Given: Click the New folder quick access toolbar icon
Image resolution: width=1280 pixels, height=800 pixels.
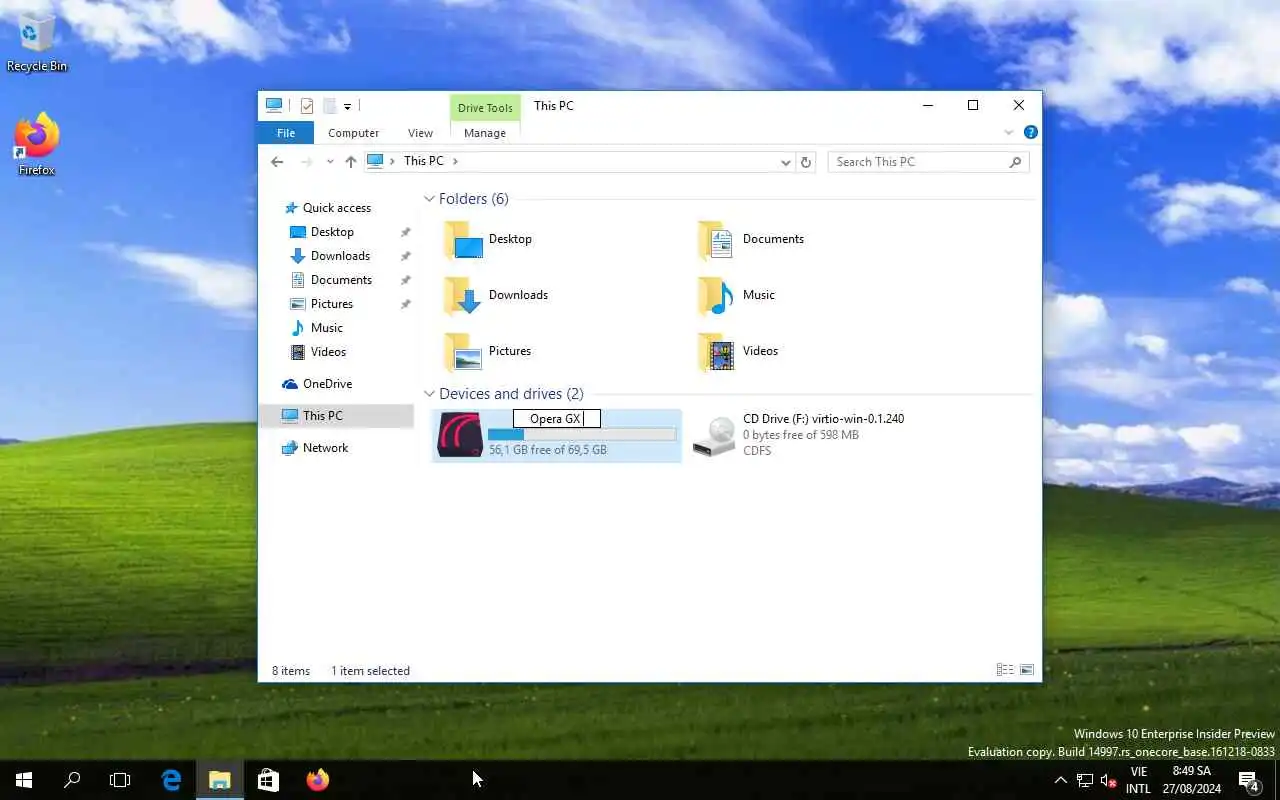Looking at the screenshot, I should coord(328,105).
